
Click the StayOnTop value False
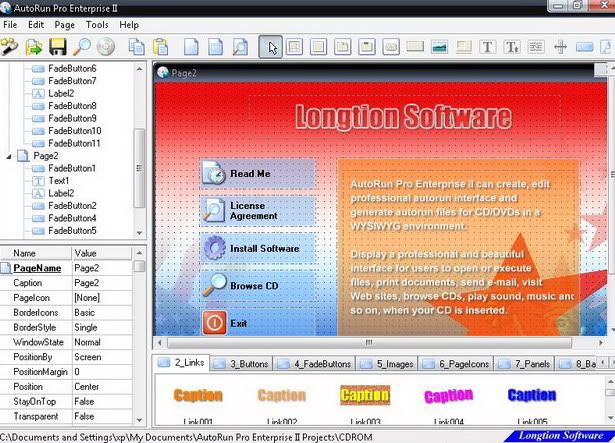102,401
